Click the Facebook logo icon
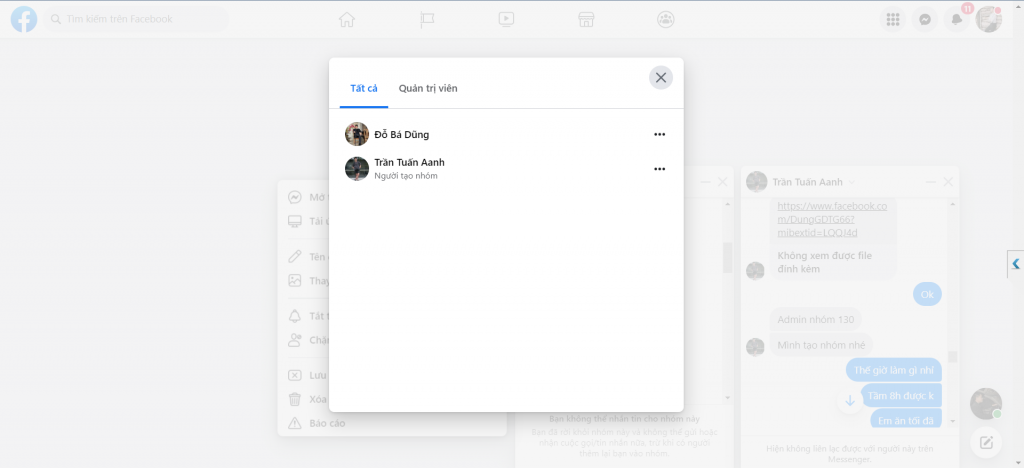The height and width of the screenshot is (468, 1024). [x=24, y=19]
